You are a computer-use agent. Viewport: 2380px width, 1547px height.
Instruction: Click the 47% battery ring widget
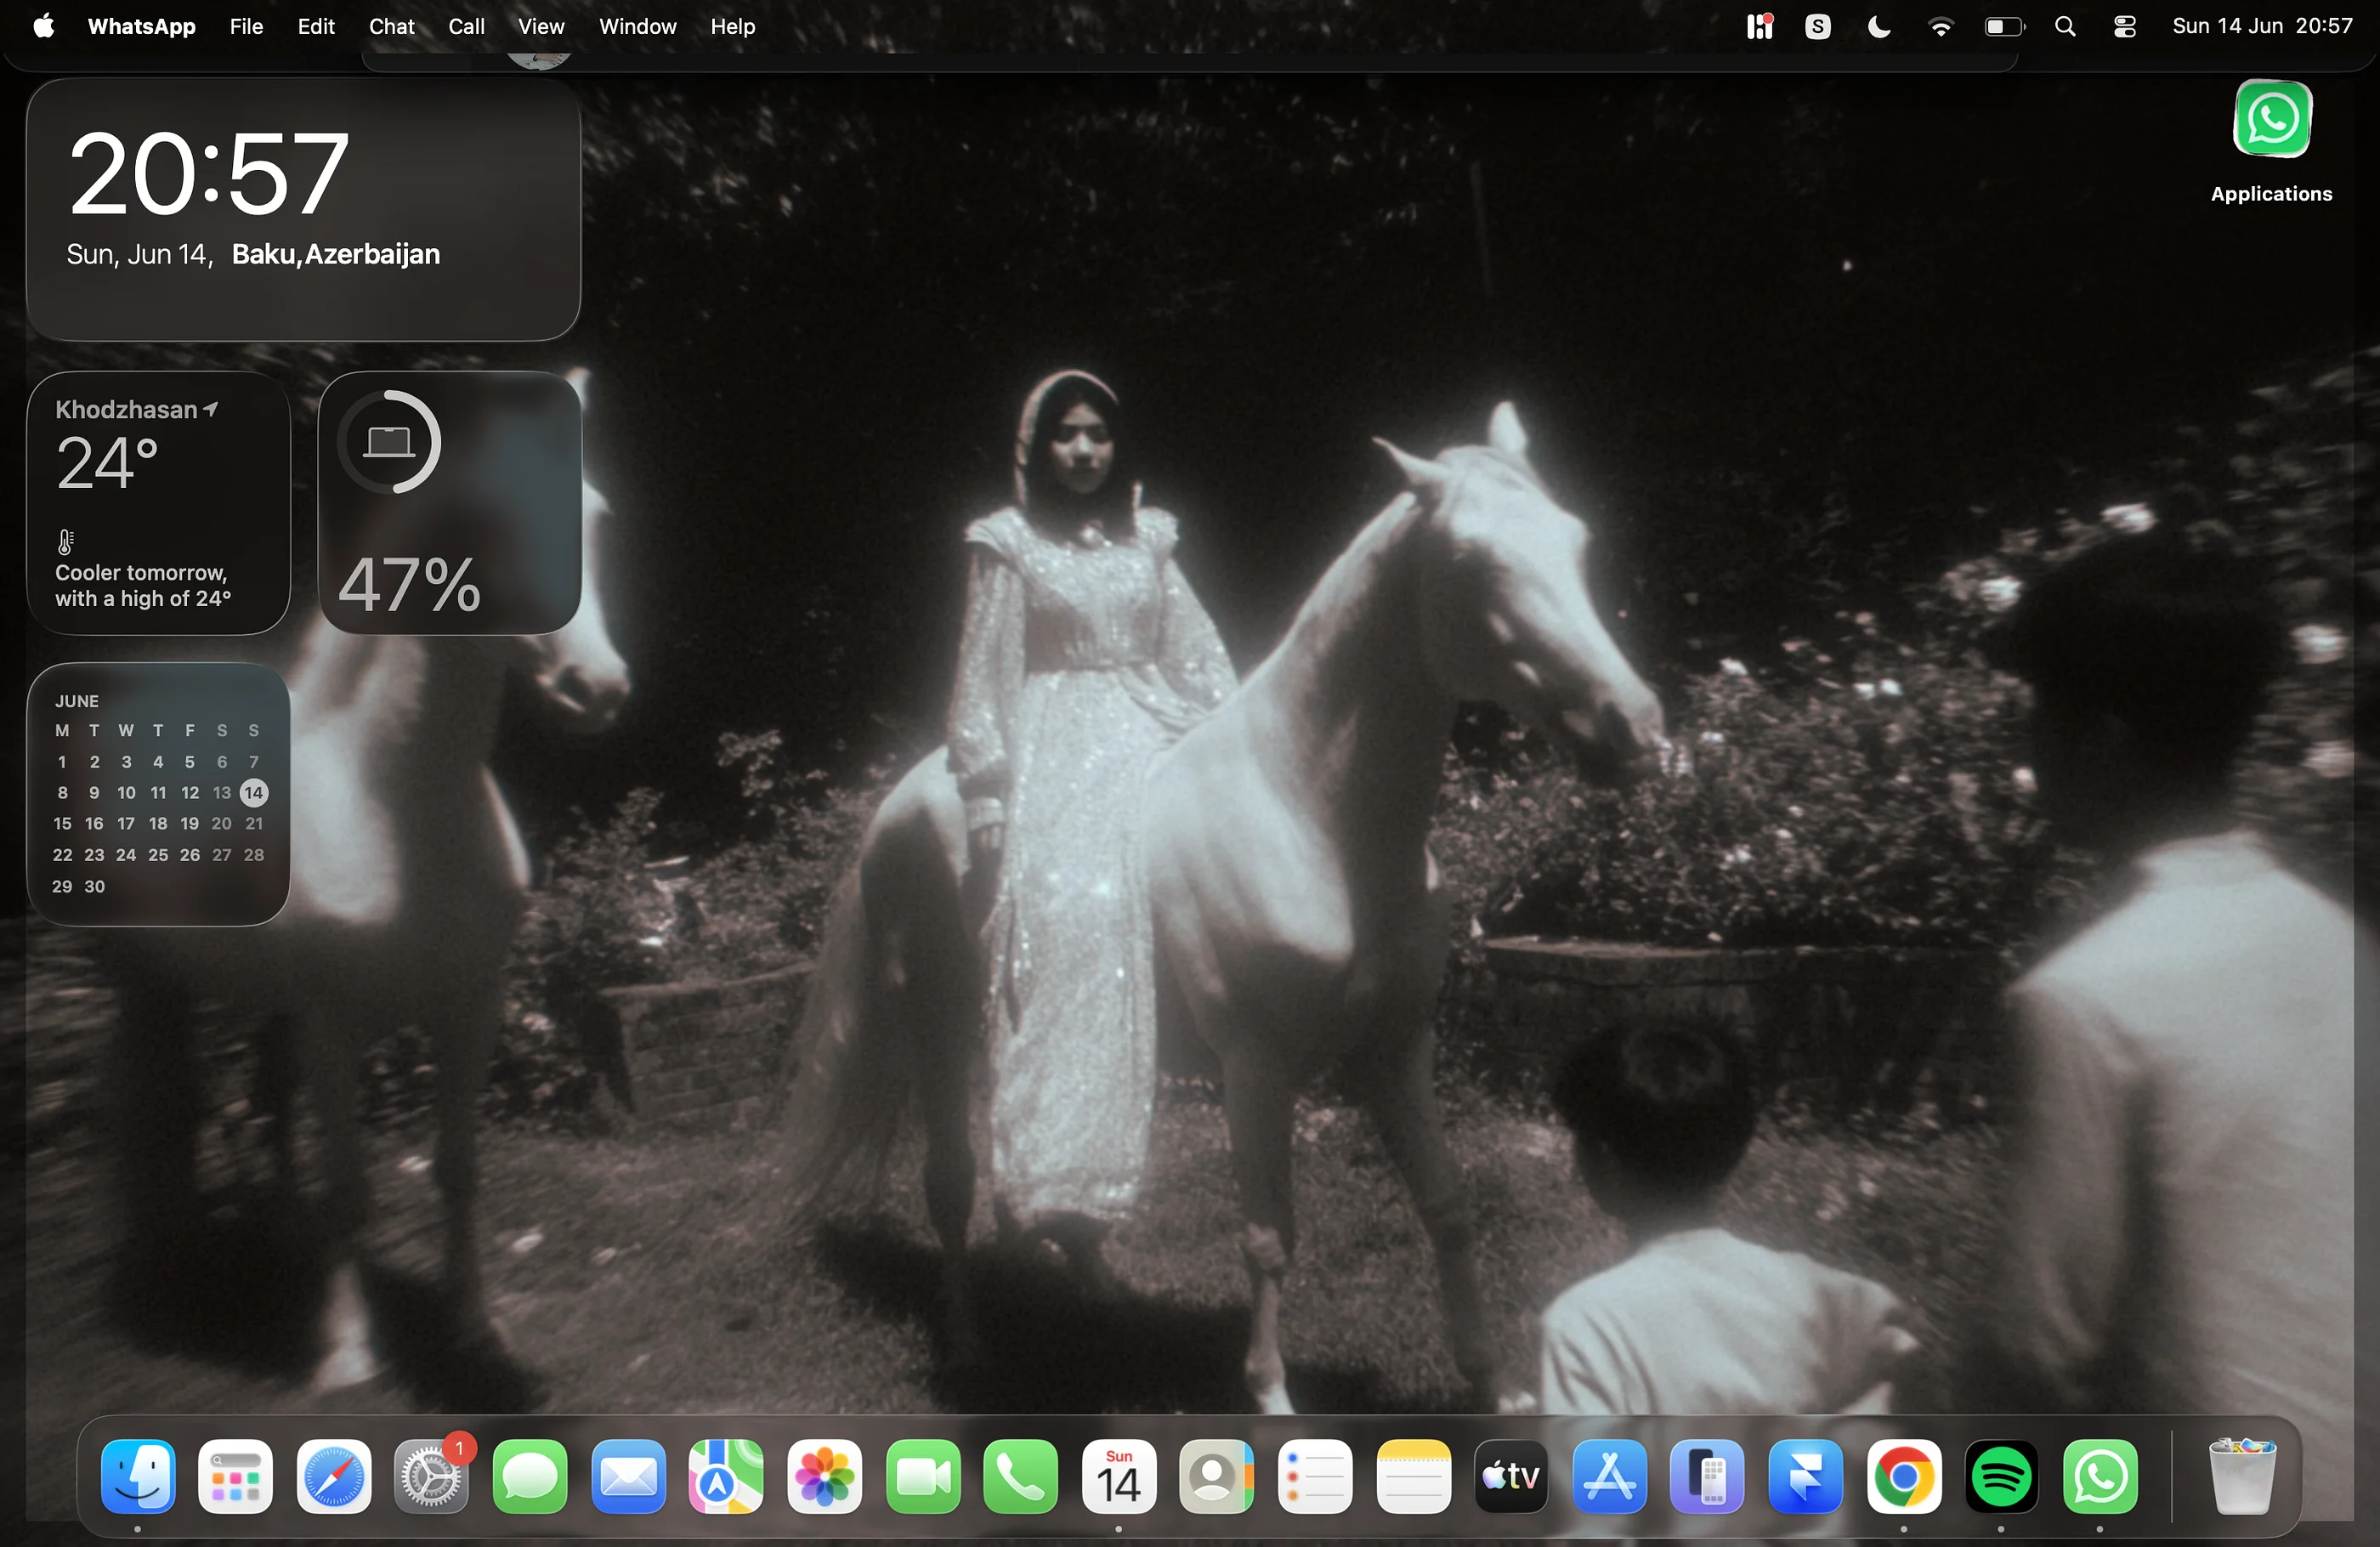coord(449,503)
